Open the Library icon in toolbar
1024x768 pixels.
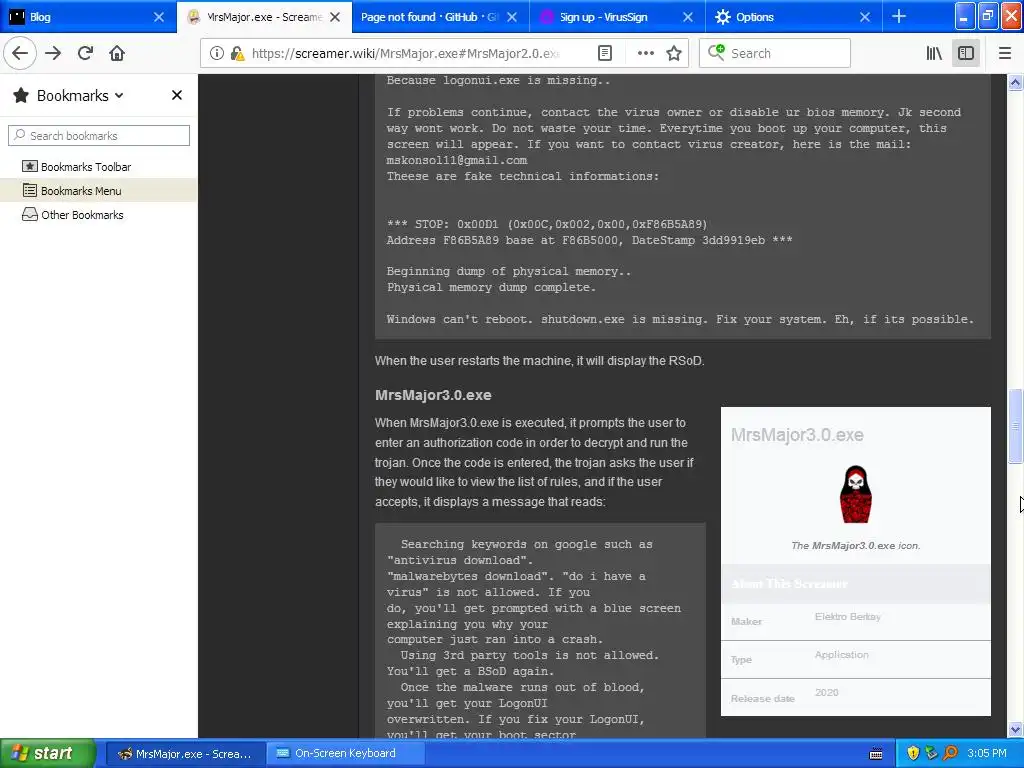tap(934, 53)
